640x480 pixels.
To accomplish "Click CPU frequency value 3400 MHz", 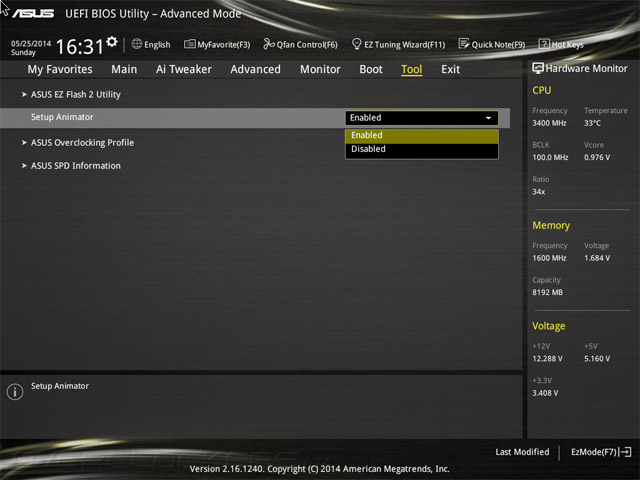I will pyautogui.click(x=549, y=123).
